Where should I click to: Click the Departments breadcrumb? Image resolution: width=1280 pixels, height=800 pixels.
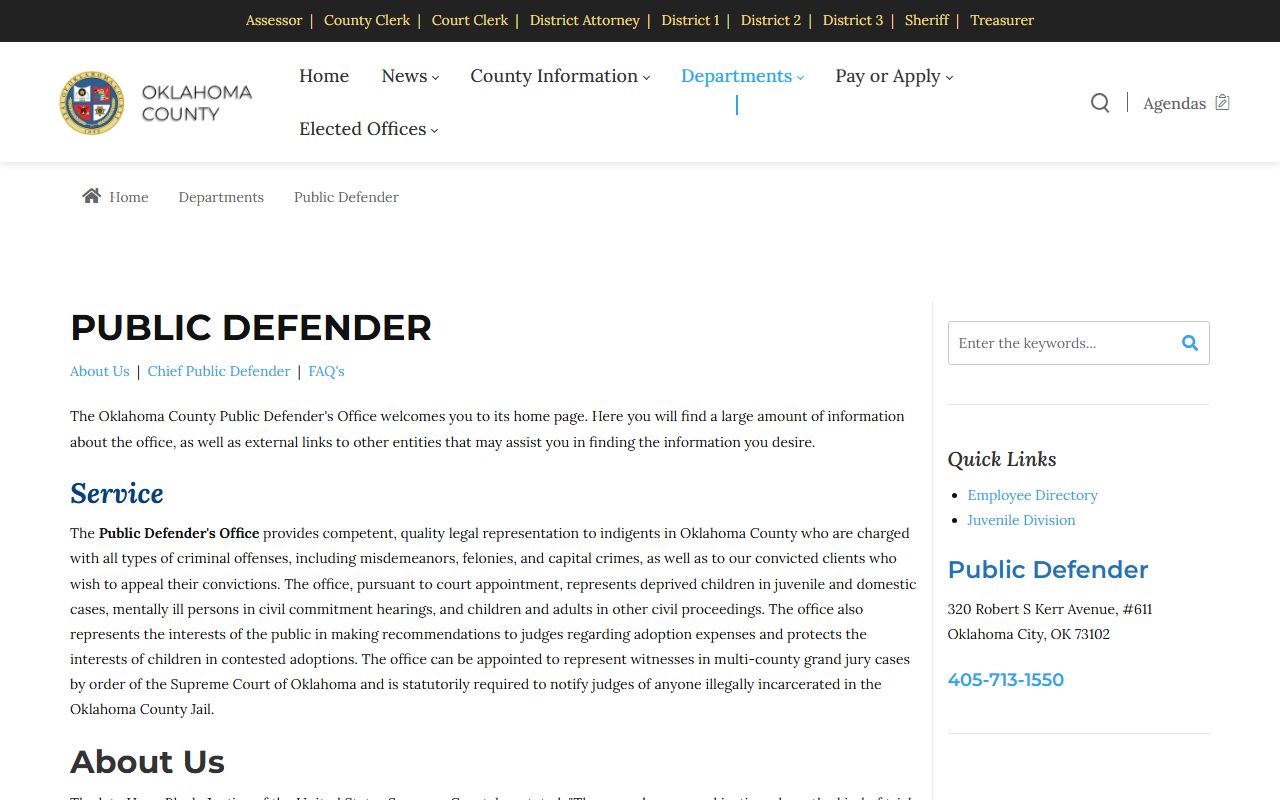point(221,197)
